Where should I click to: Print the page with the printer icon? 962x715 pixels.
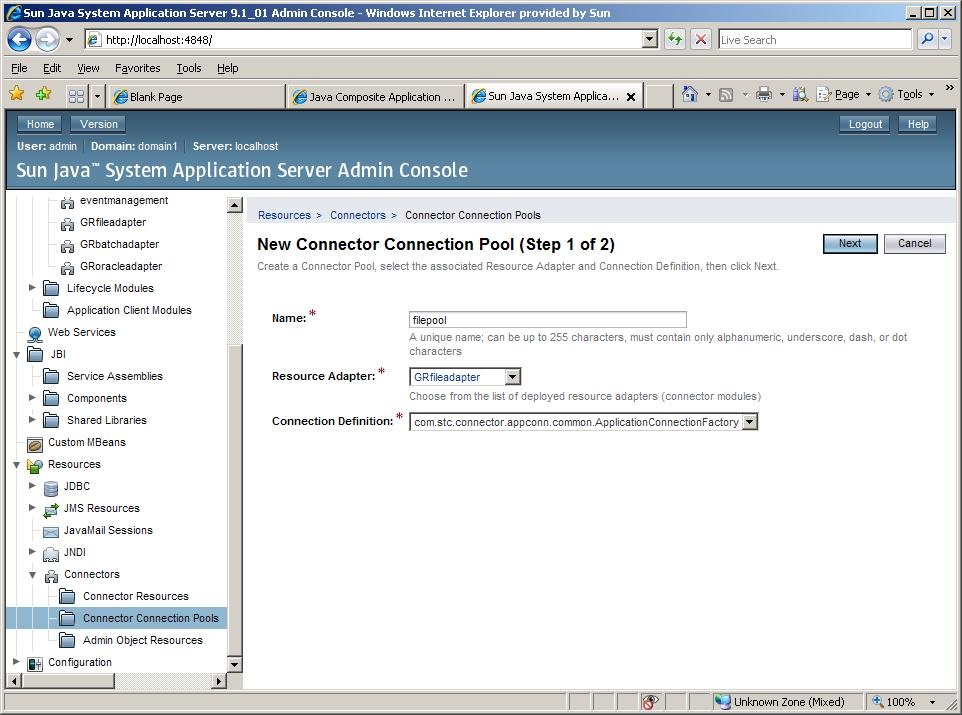764,95
